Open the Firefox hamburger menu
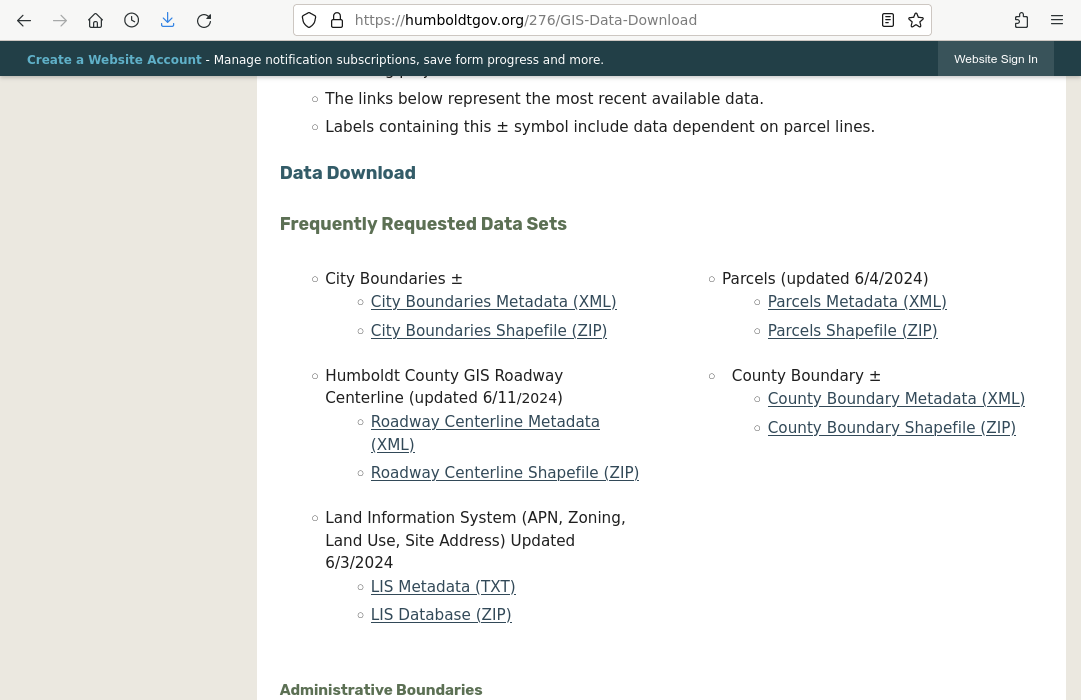Screen dimensions: 1081x700 [1057, 20]
